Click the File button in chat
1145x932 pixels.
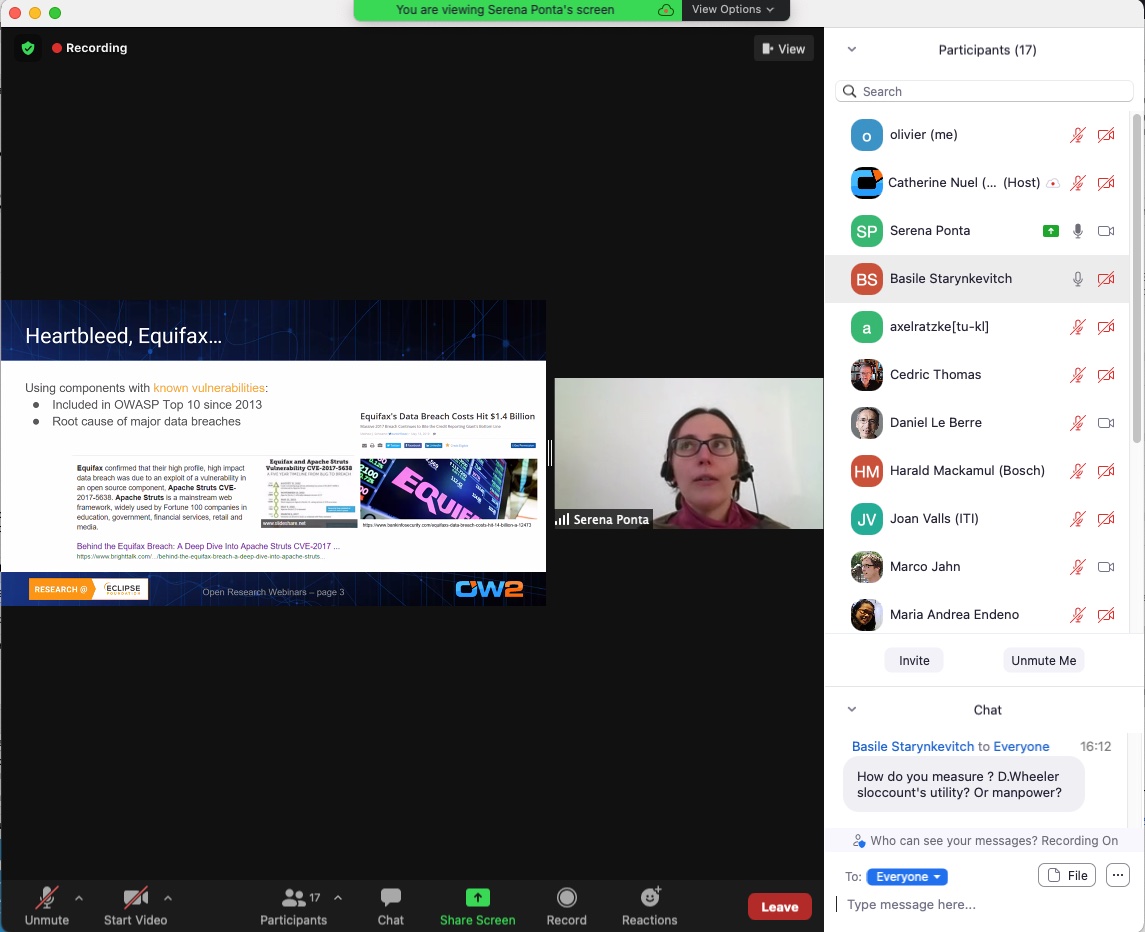[x=1066, y=875]
